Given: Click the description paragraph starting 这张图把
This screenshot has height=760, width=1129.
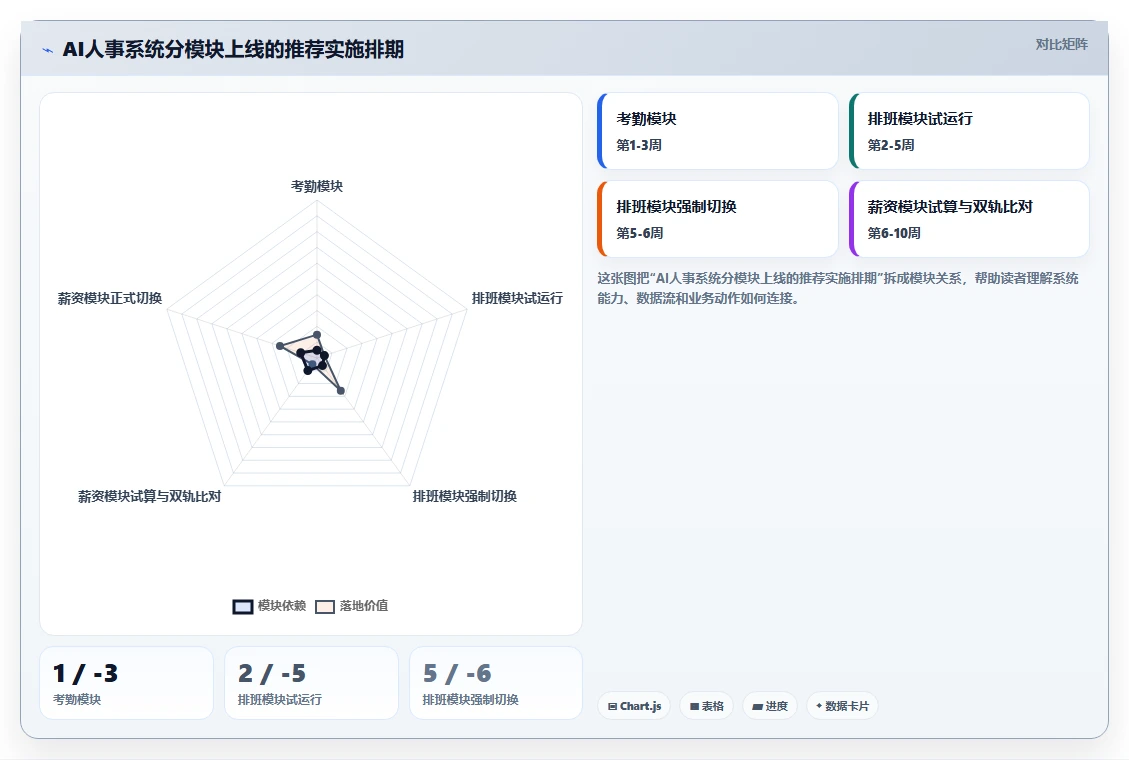Looking at the screenshot, I should point(837,288).
